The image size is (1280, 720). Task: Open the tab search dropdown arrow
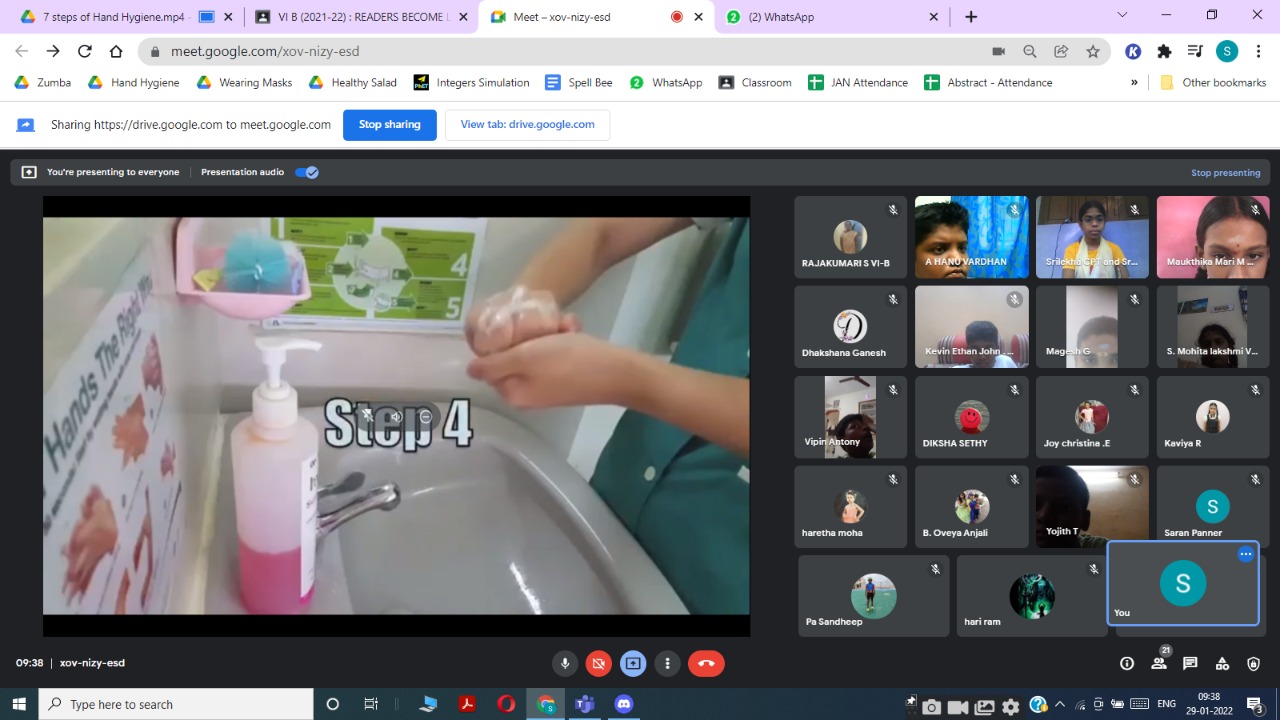point(1122,16)
